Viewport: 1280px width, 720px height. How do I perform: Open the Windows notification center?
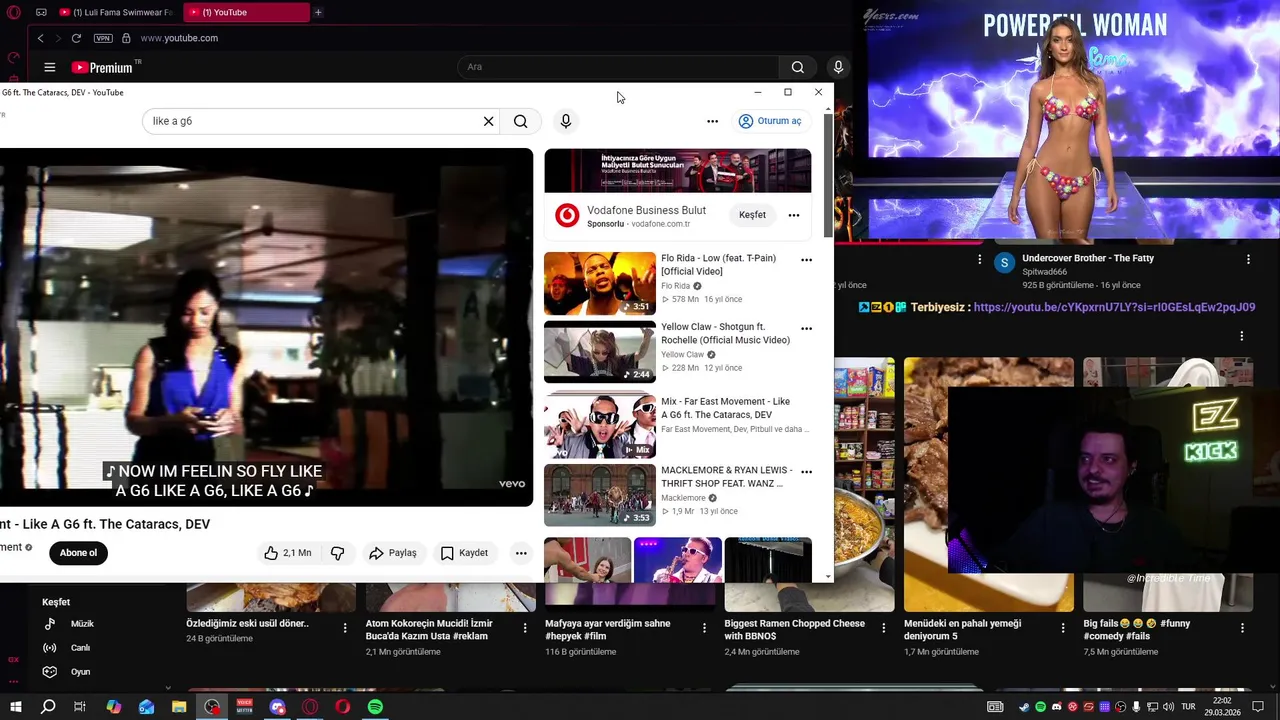1258,707
